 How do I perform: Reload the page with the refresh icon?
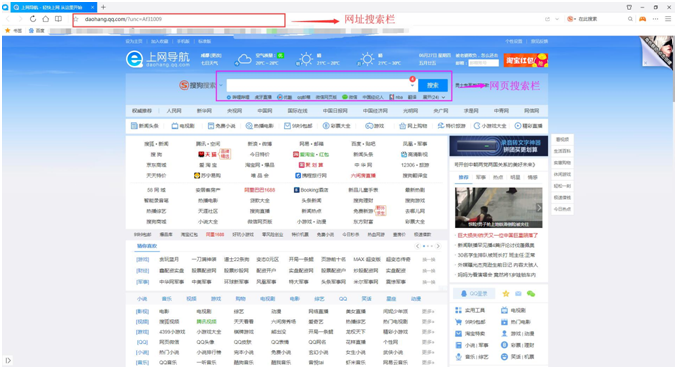click(33, 19)
